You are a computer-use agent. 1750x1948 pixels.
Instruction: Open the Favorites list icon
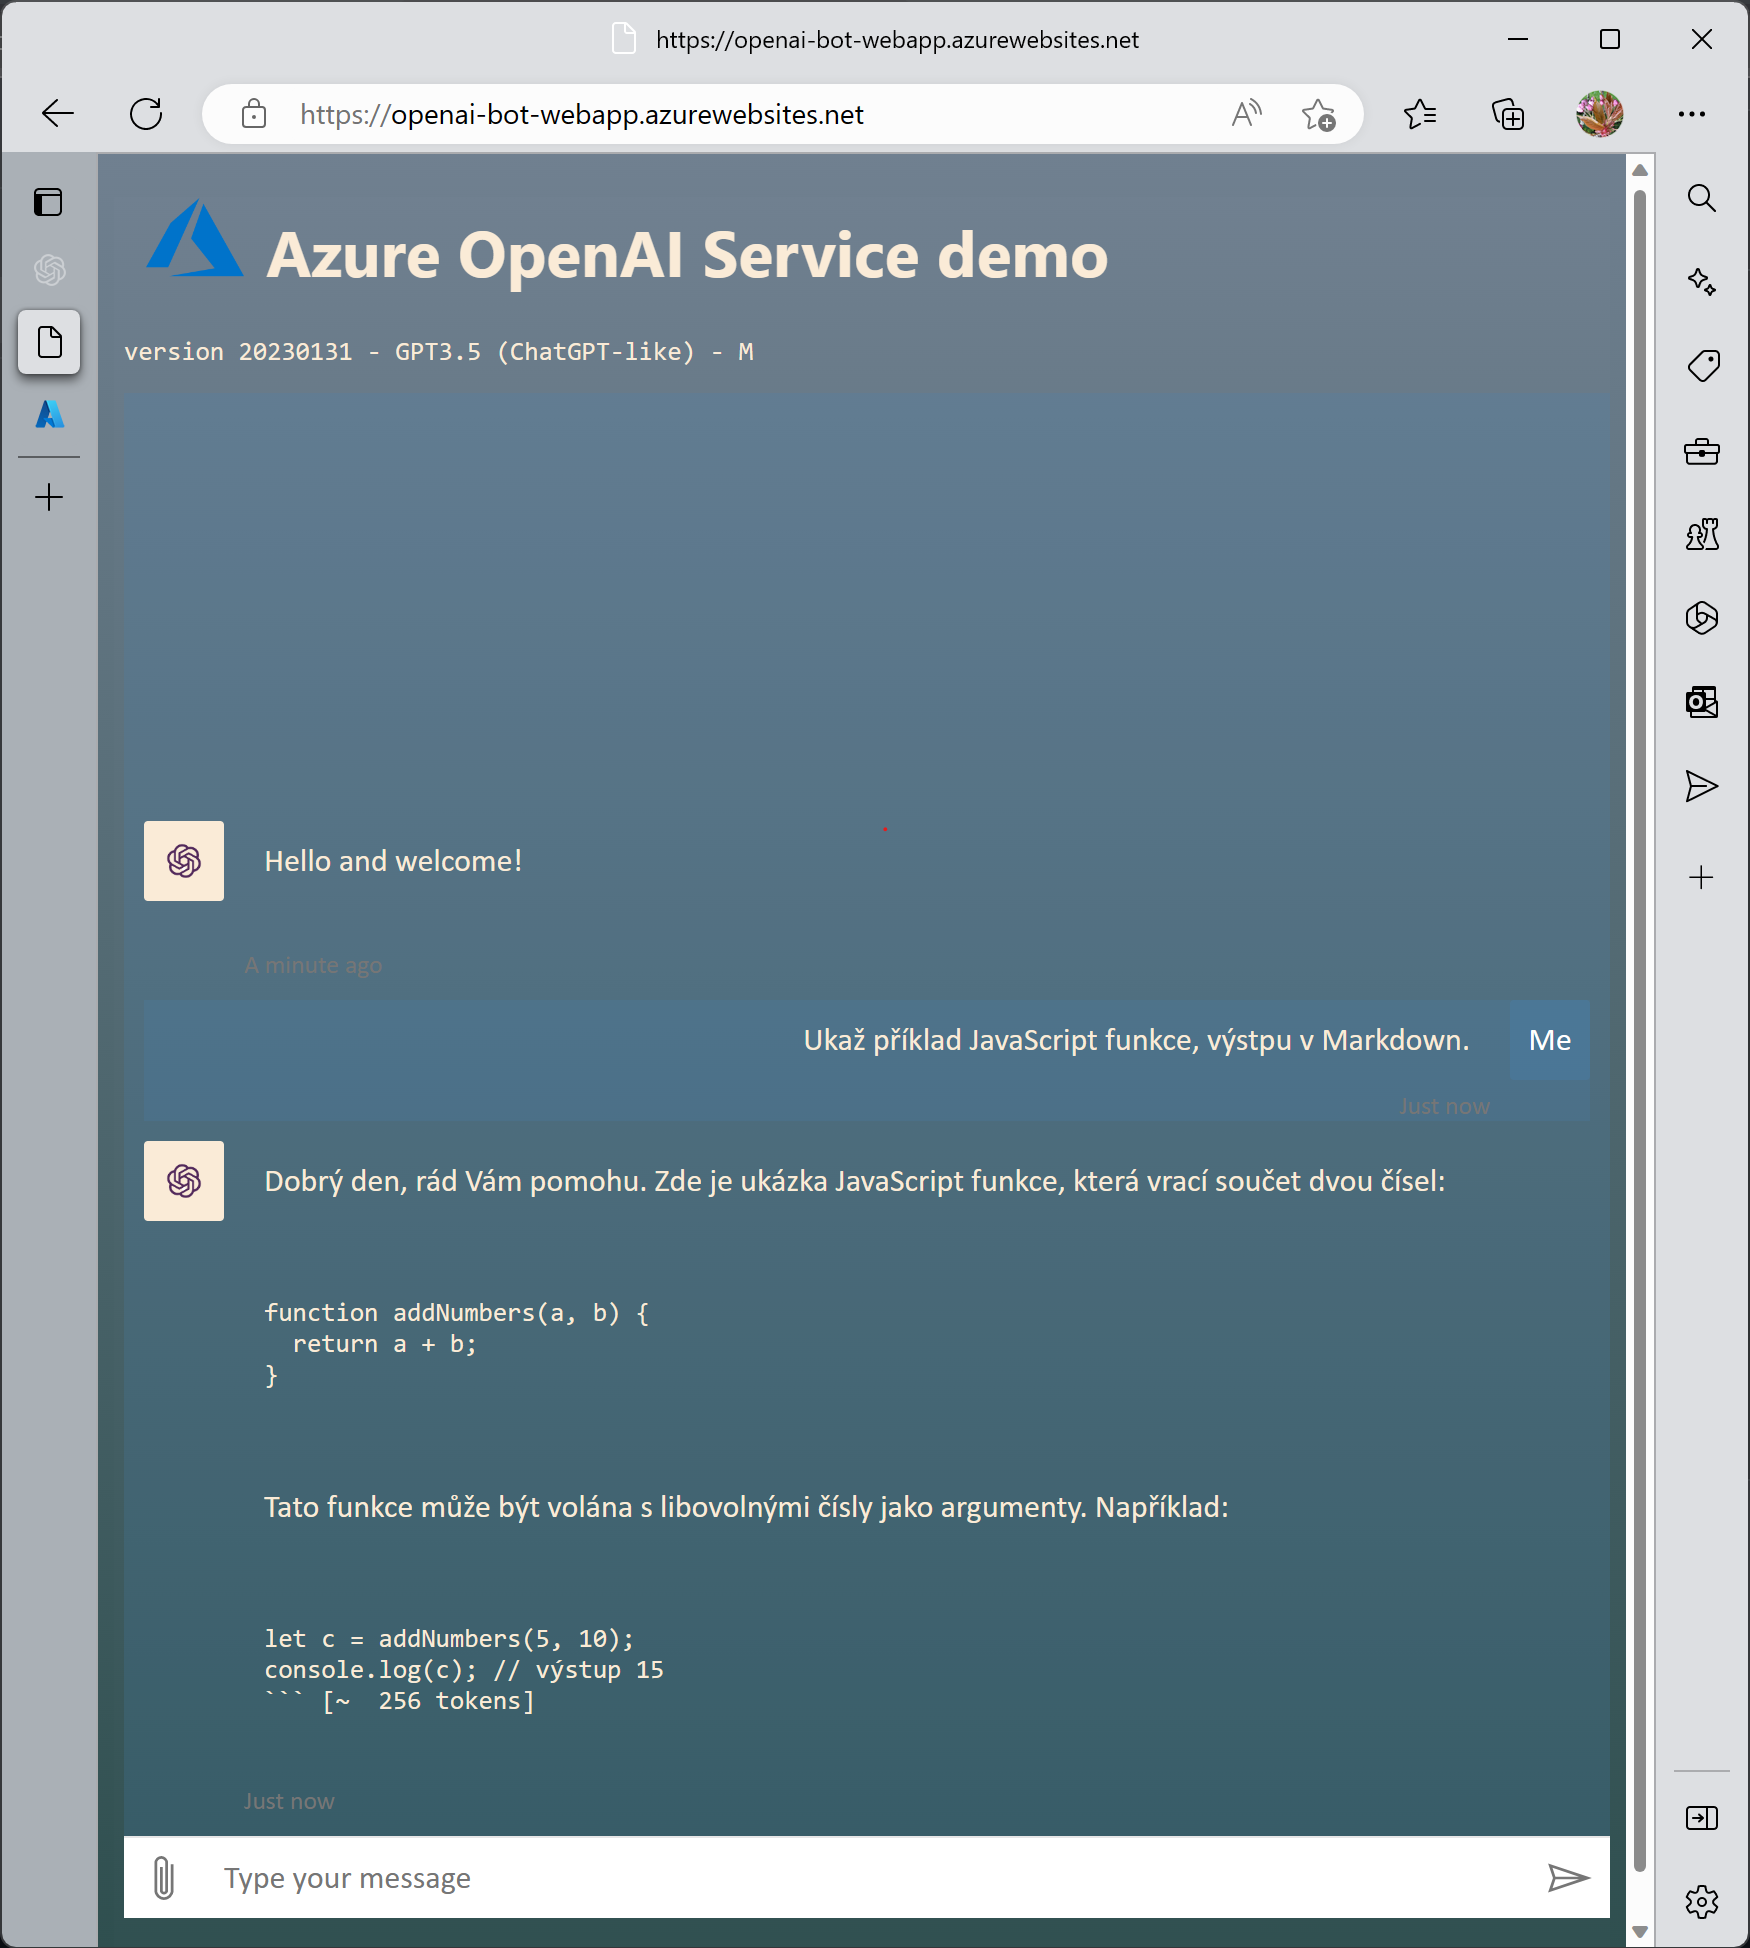click(x=1420, y=114)
